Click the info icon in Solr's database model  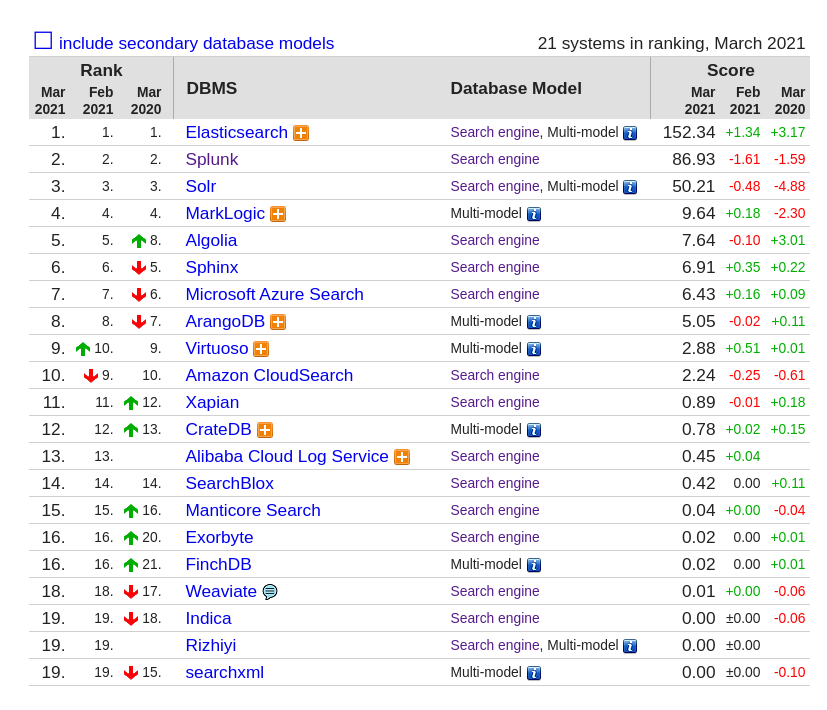[630, 187]
